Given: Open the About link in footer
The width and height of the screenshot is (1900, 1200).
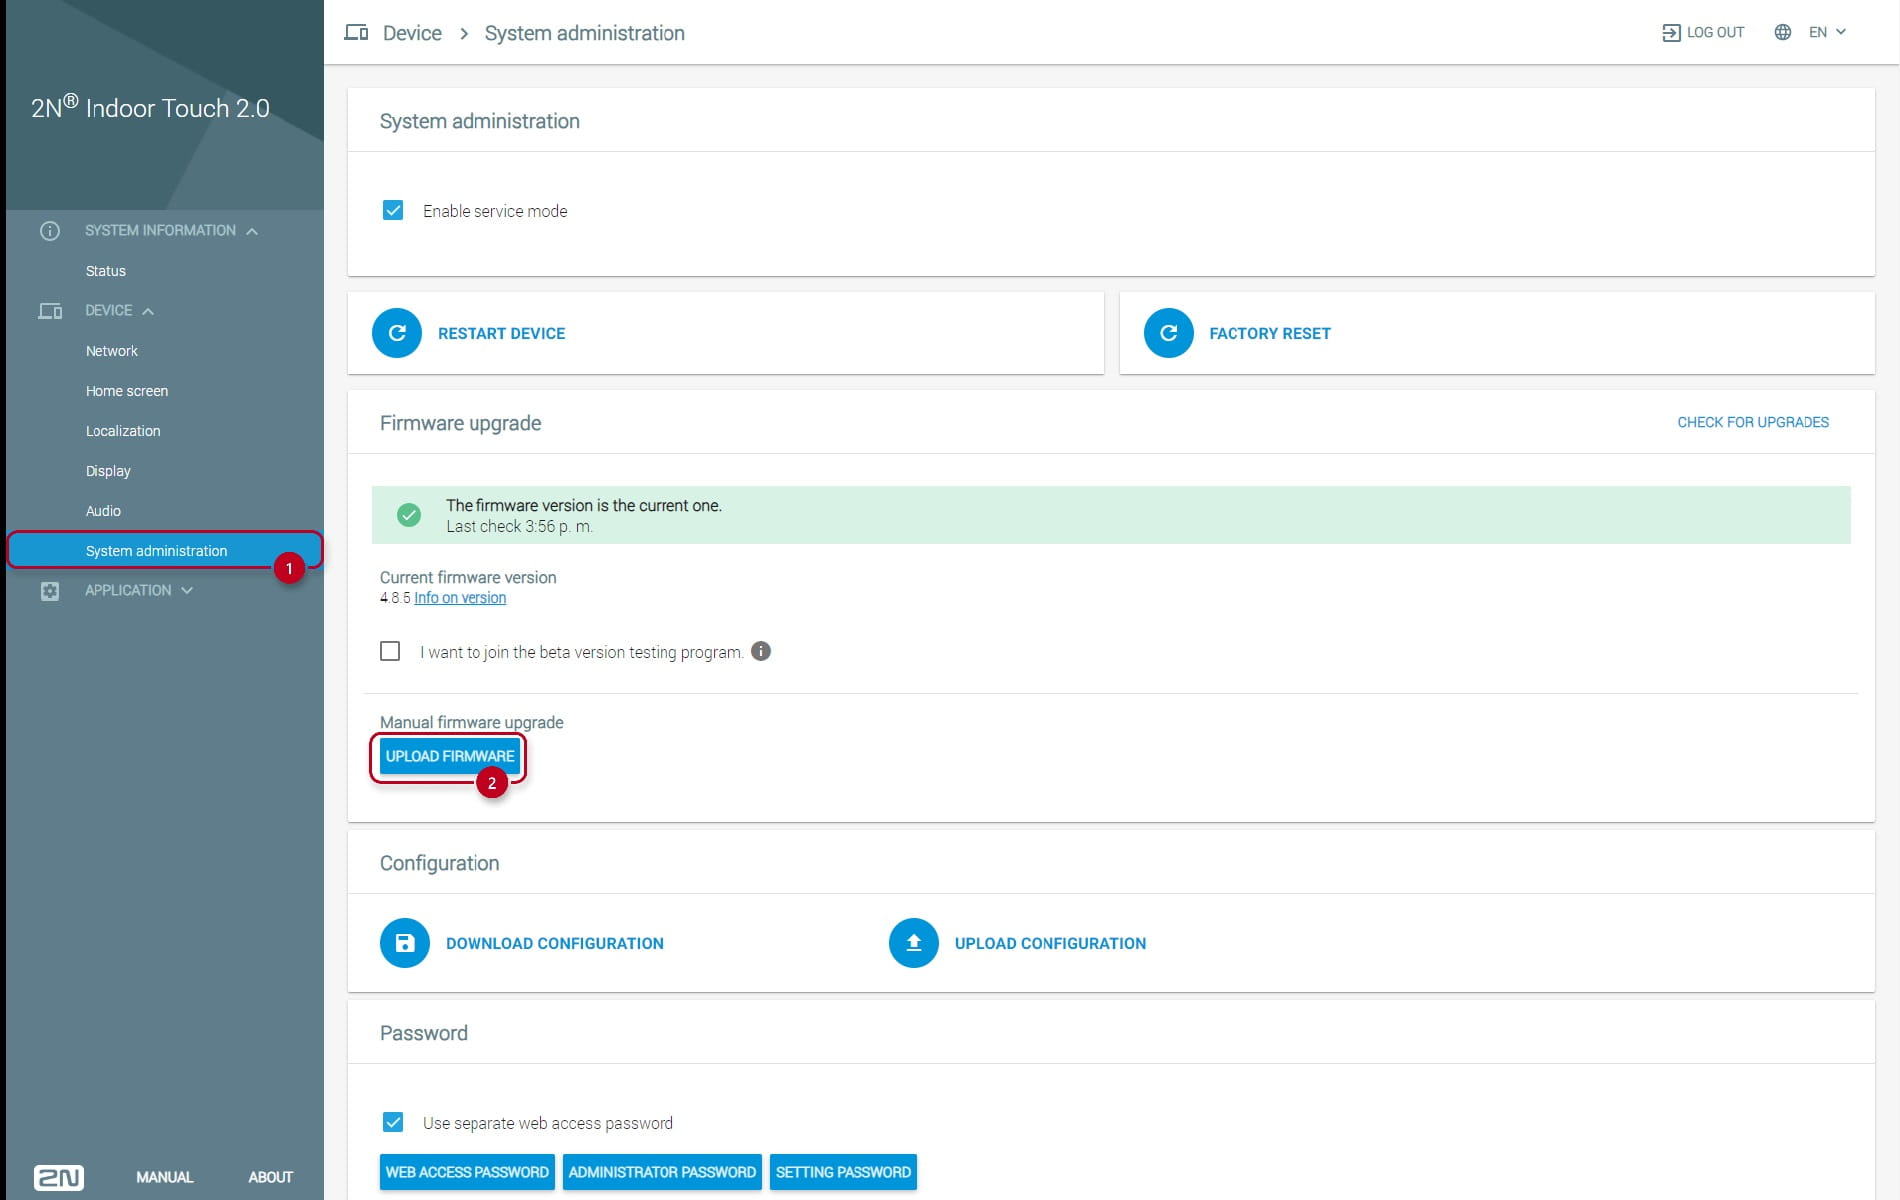Looking at the screenshot, I should (270, 1177).
